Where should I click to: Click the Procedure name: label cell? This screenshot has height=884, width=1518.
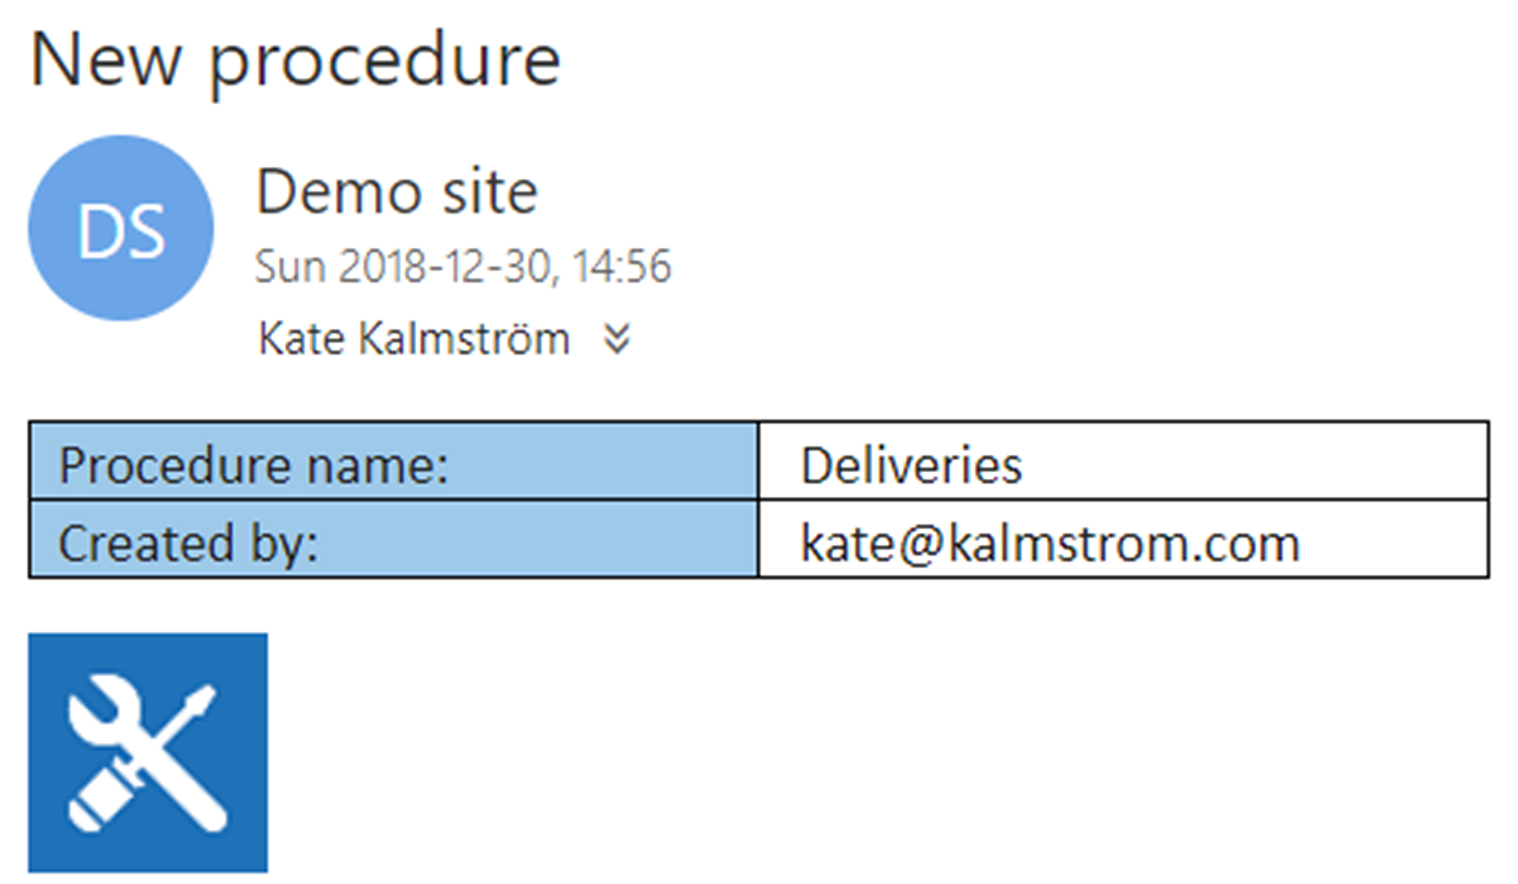click(x=393, y=461)
